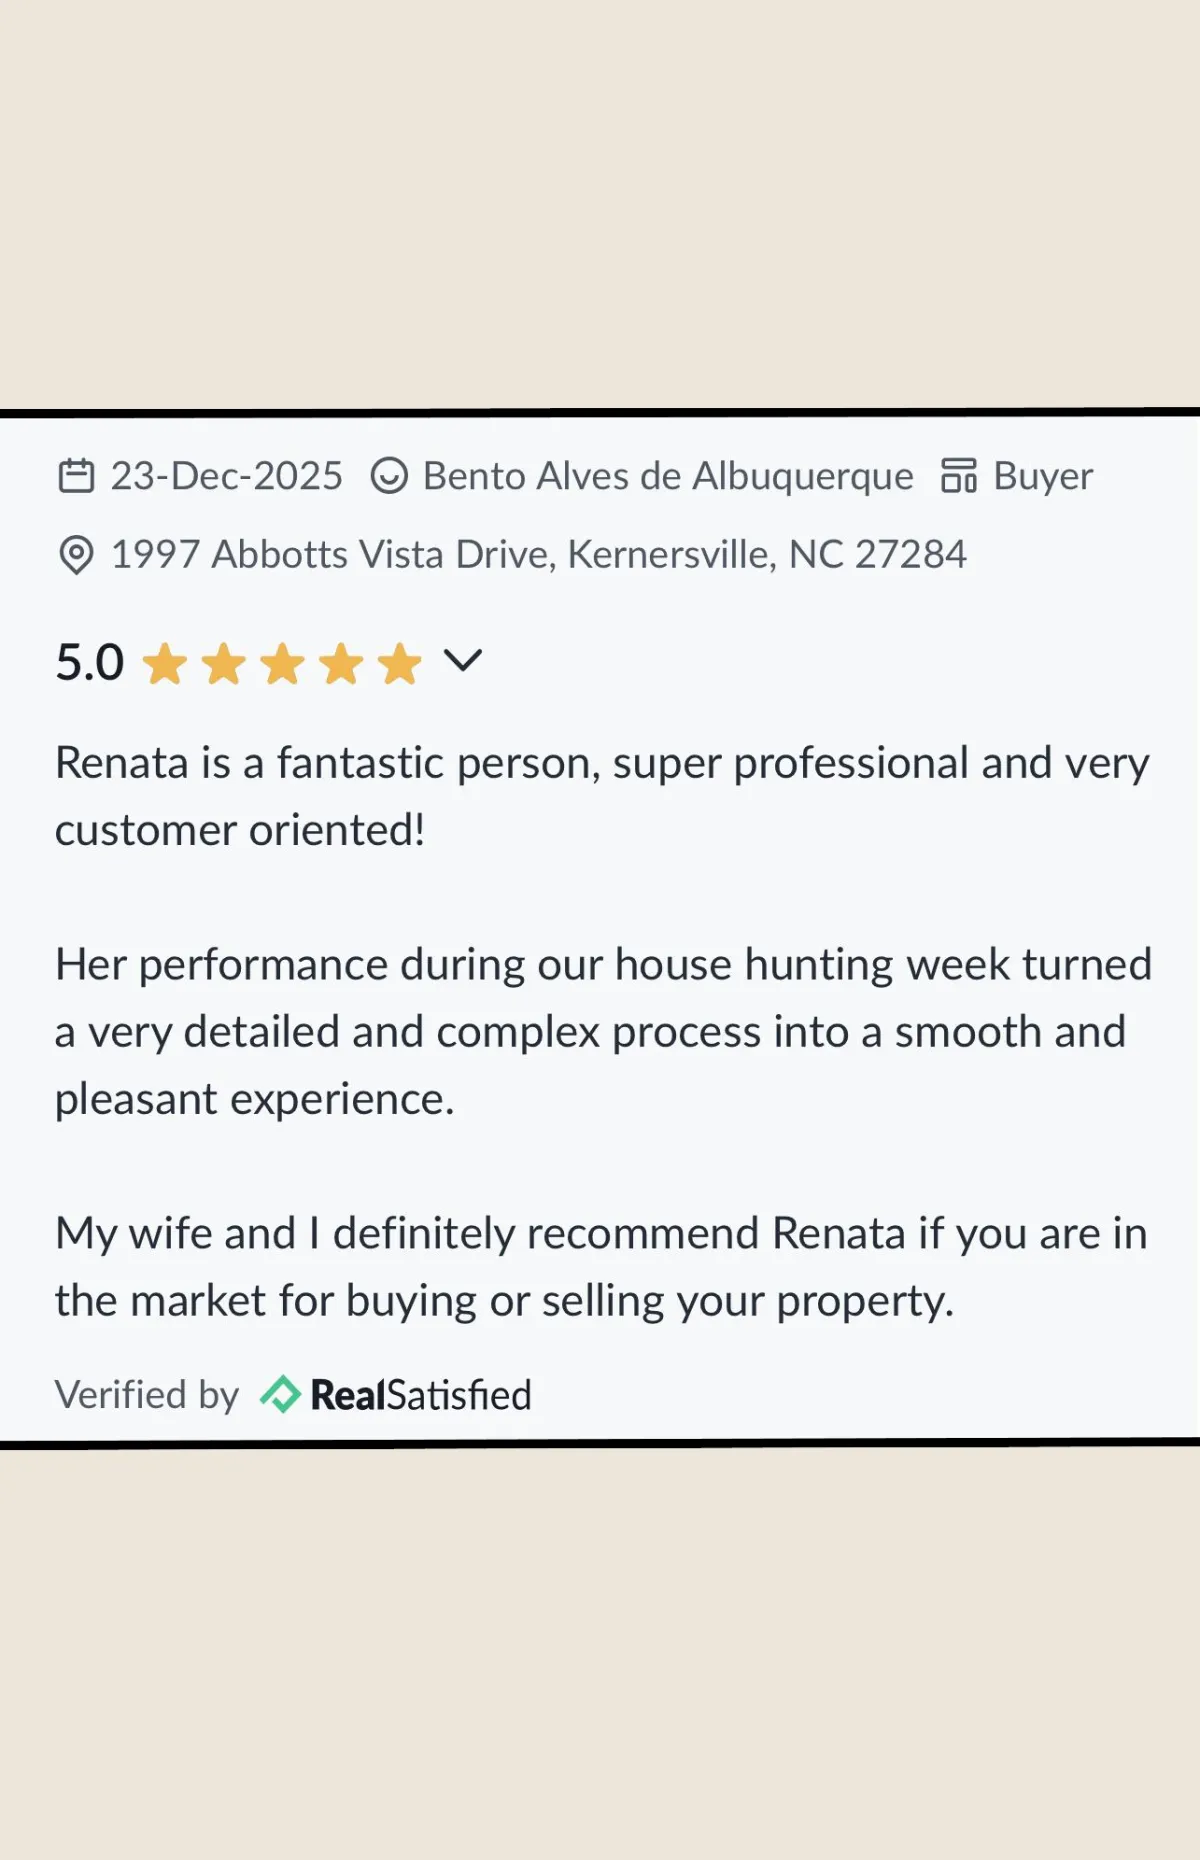Click the 'Renata is a fantastic person' paragraph
This screenshot has height=1860, width=1200.
point(602,796)
